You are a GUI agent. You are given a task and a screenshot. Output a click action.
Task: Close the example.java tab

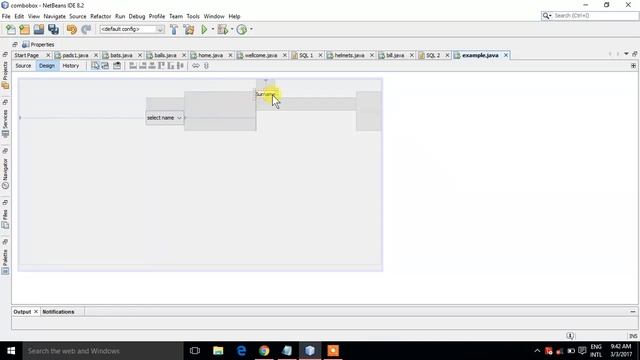pos(506,55)
